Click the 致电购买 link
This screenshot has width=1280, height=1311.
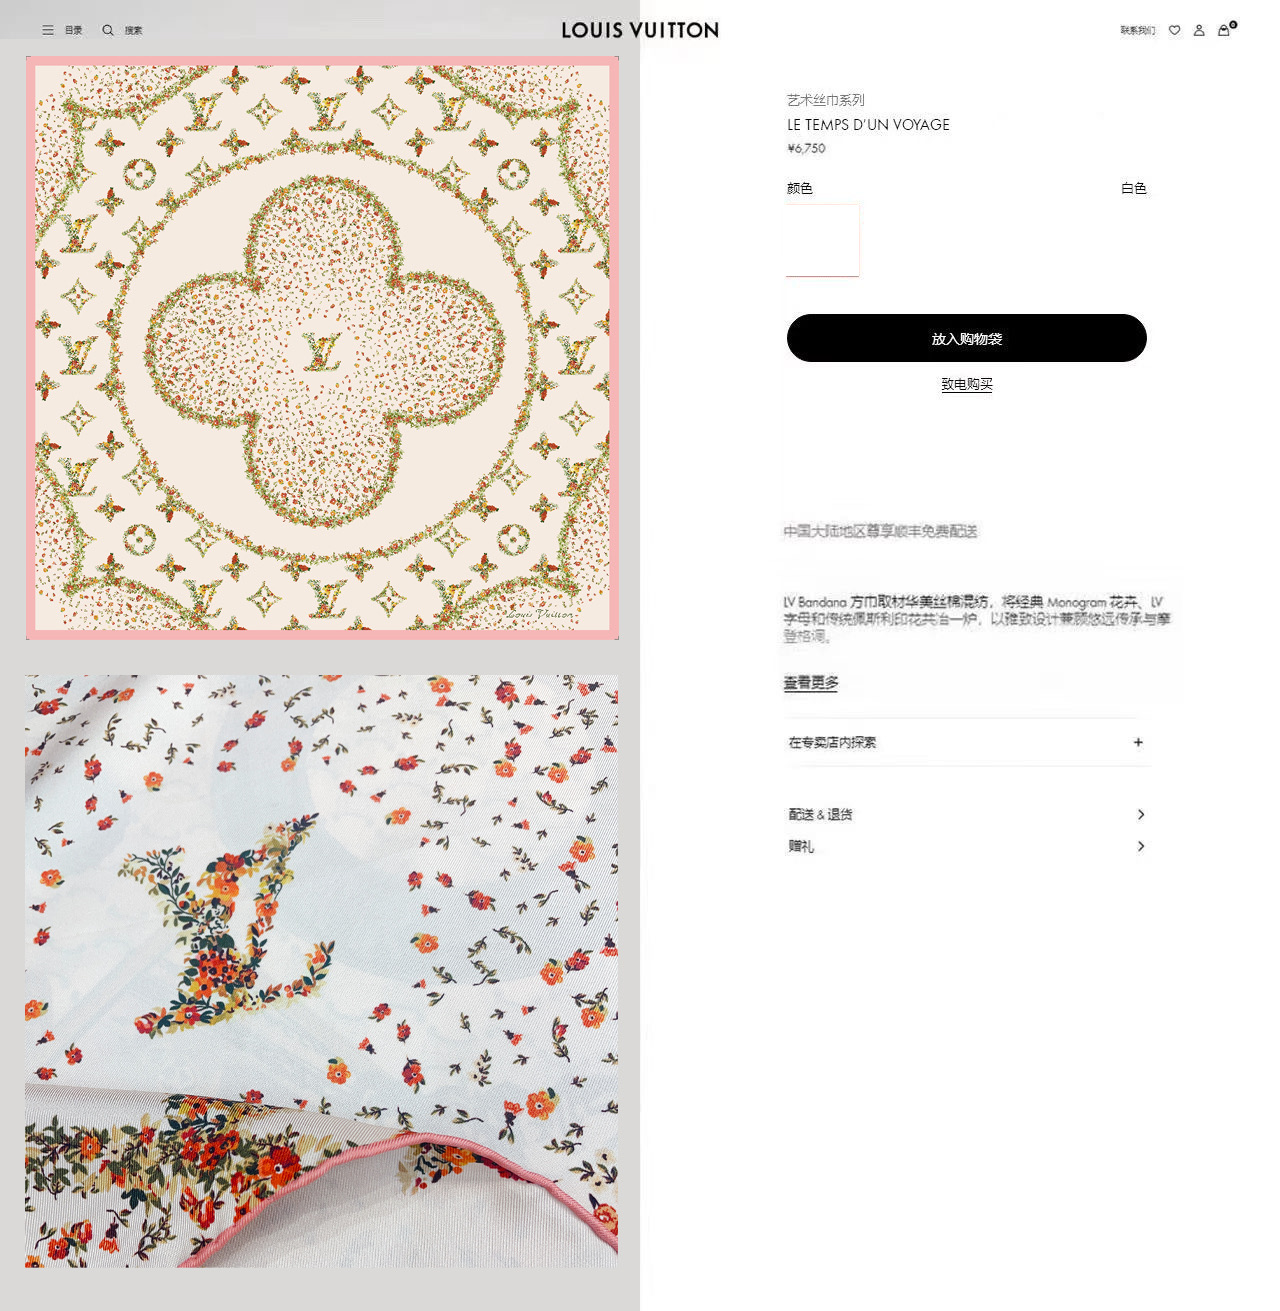tap(967, 384)
